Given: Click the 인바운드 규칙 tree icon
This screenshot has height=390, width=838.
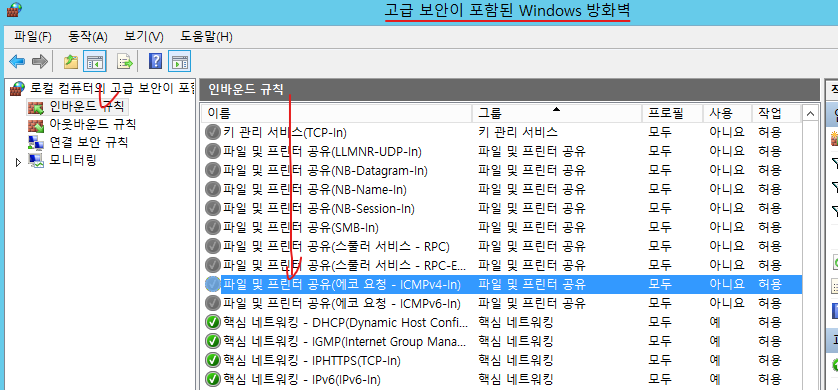Looking at the screenshot, I should coord(36,106).
